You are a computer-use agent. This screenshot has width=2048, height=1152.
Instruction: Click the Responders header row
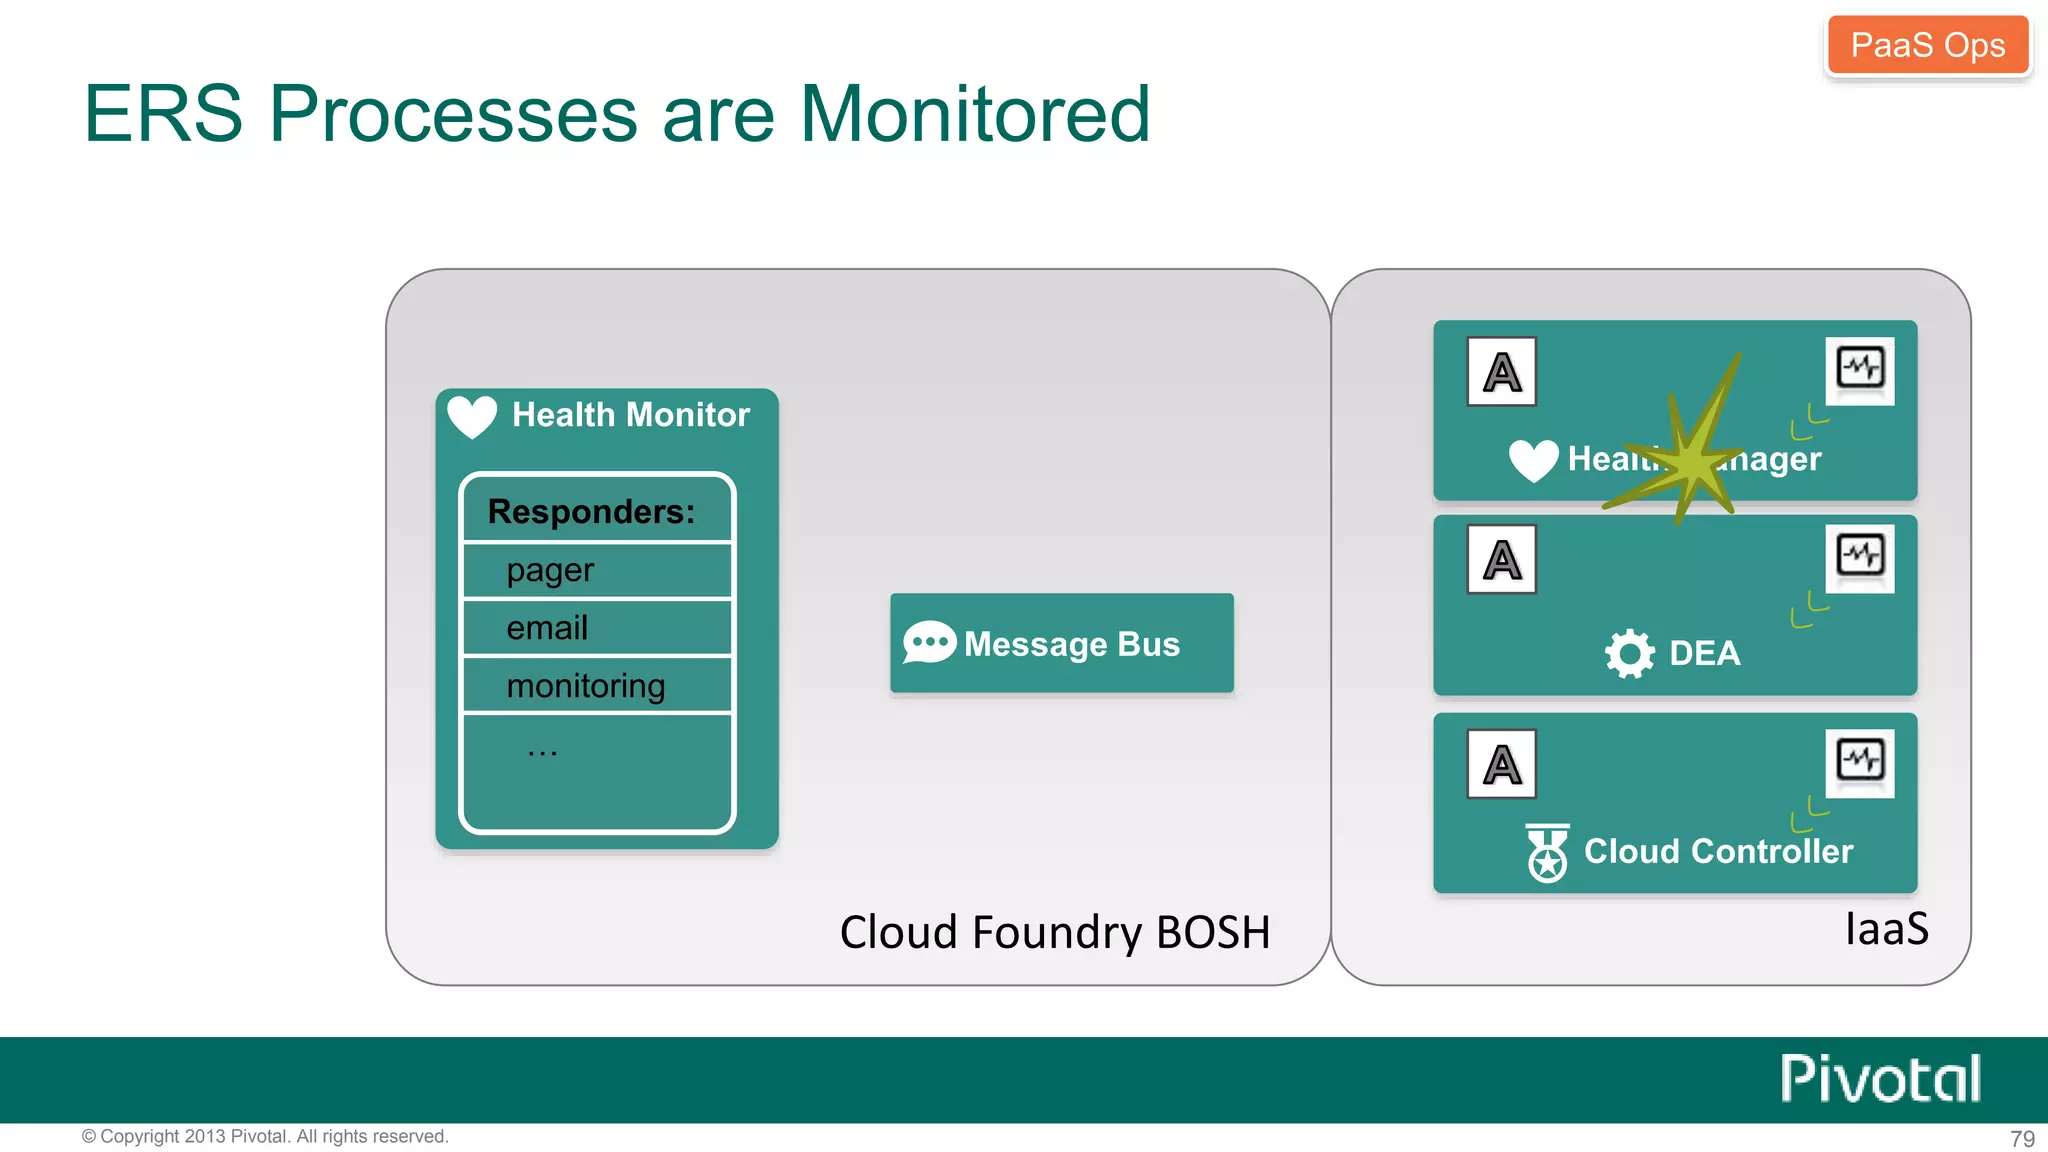[597, 511]
